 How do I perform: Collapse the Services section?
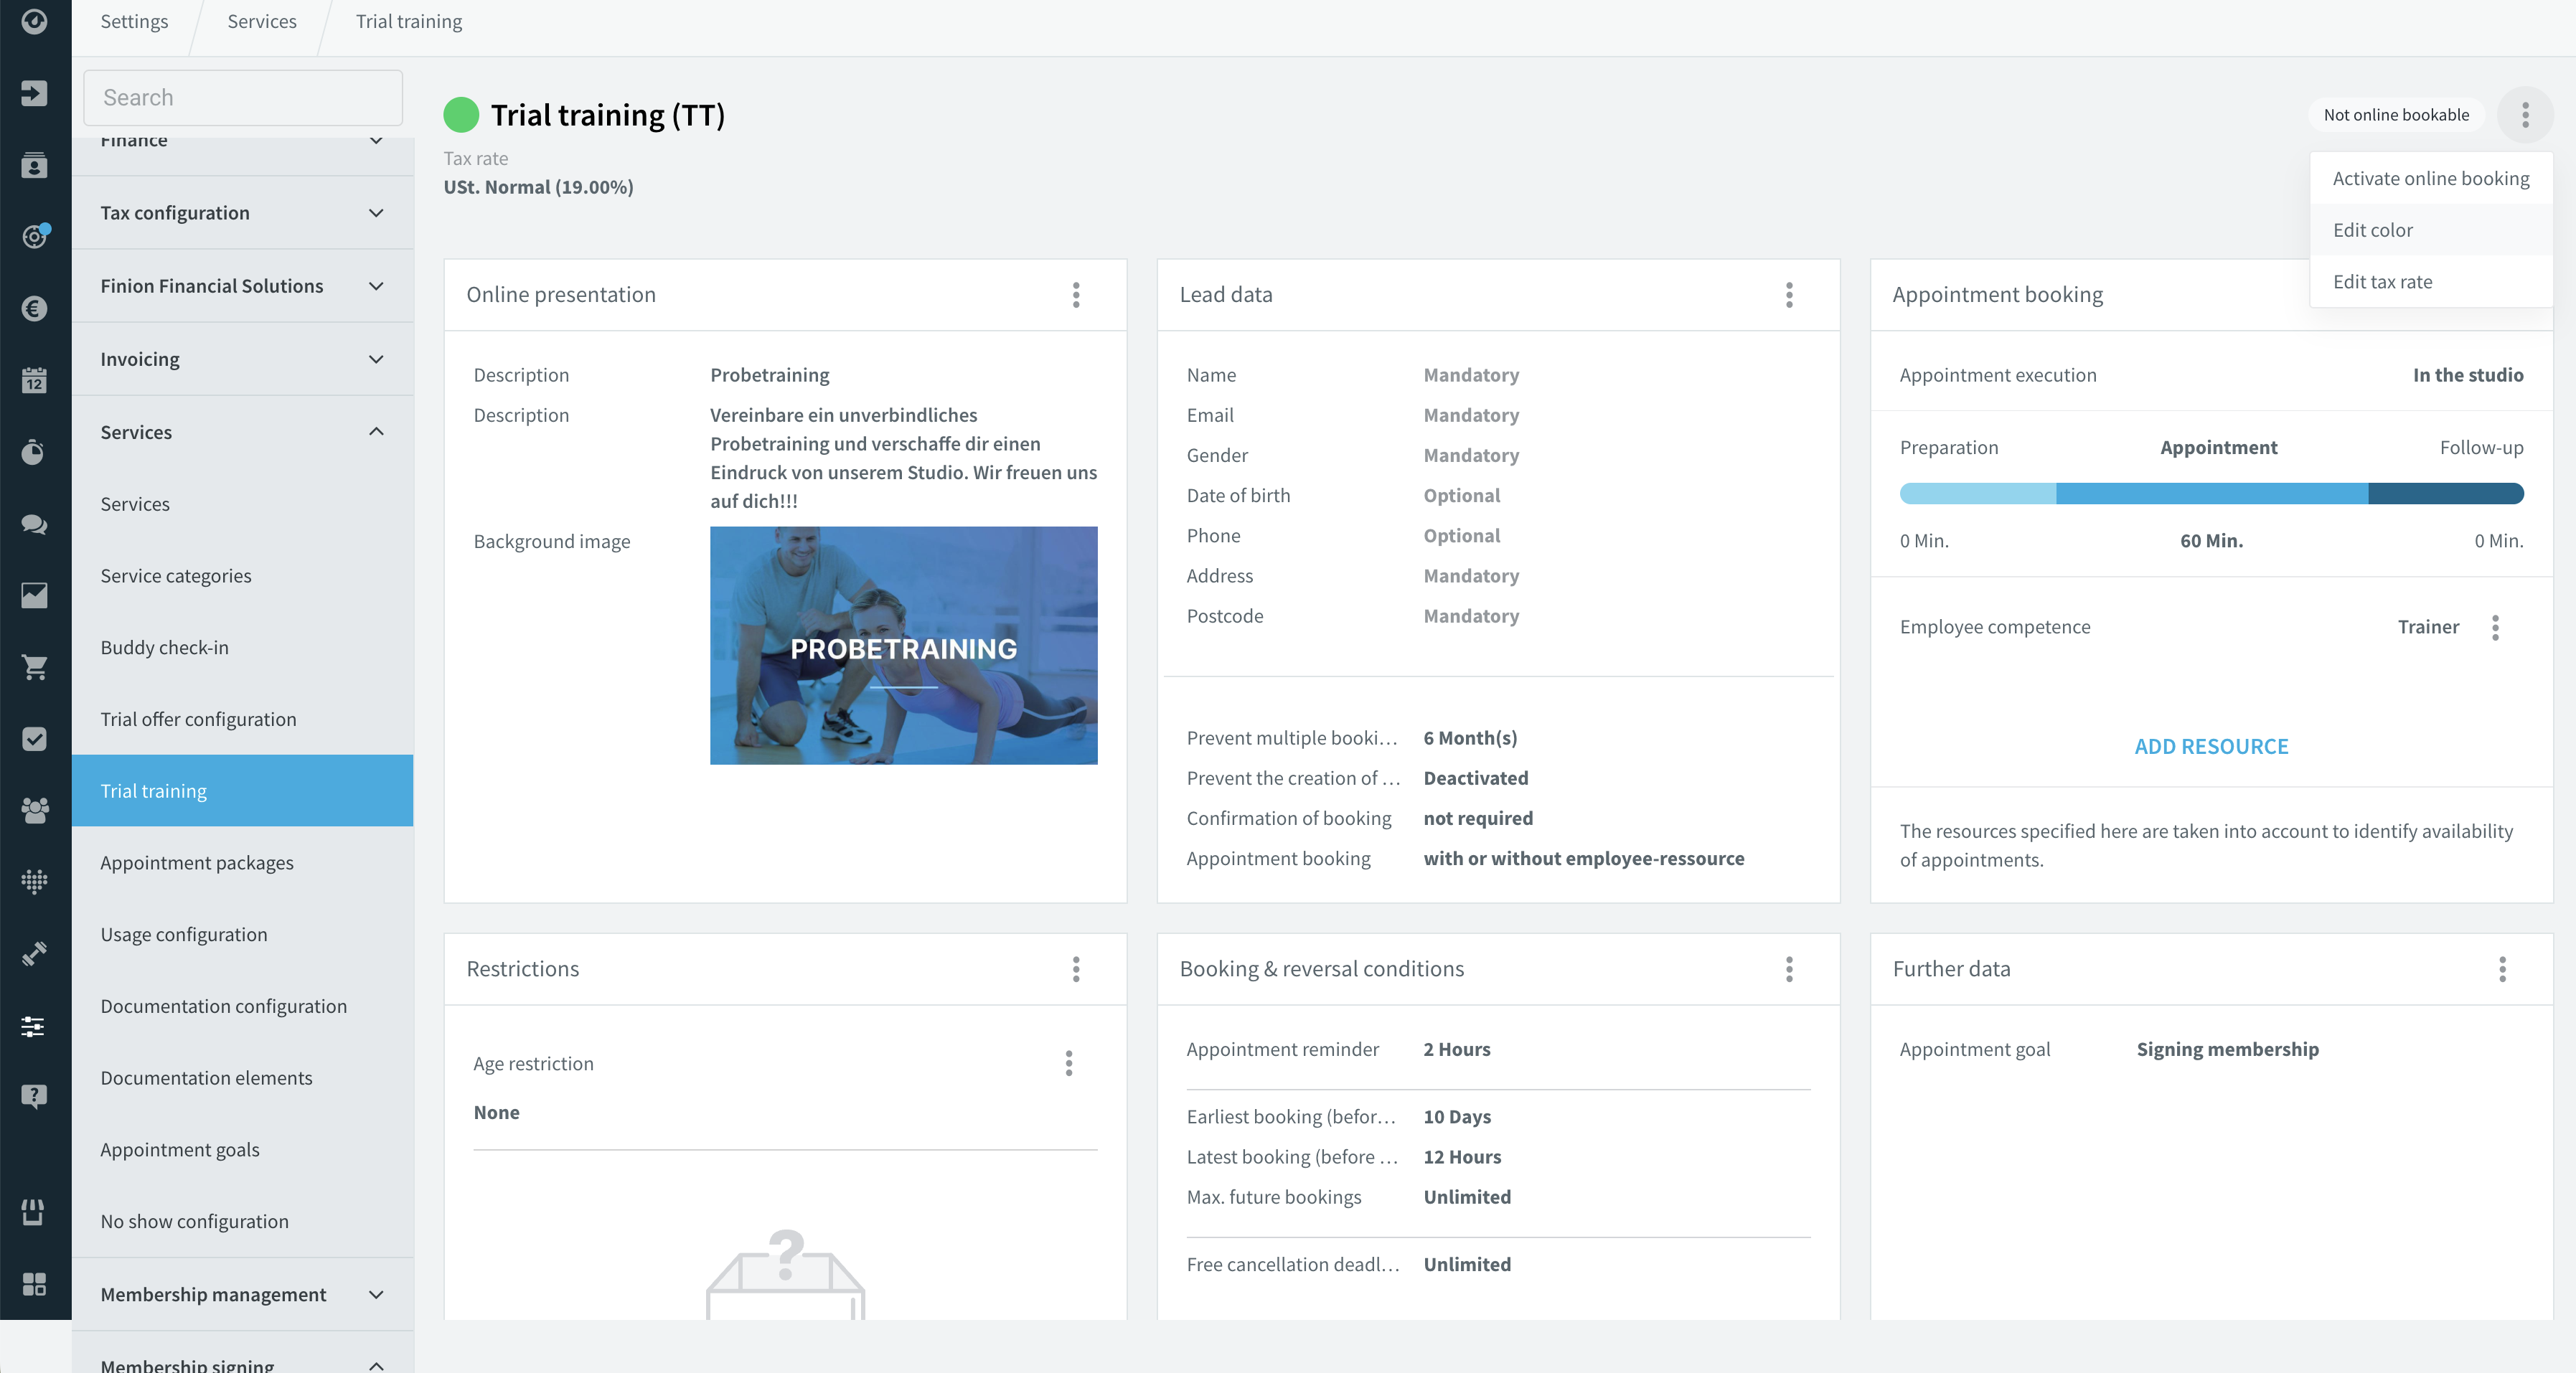[x=243, y=432]
